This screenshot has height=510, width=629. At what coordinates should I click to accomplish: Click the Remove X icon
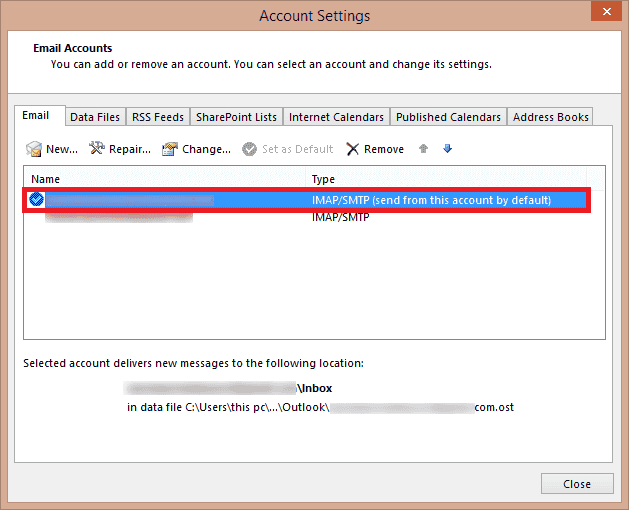[353, 149]
